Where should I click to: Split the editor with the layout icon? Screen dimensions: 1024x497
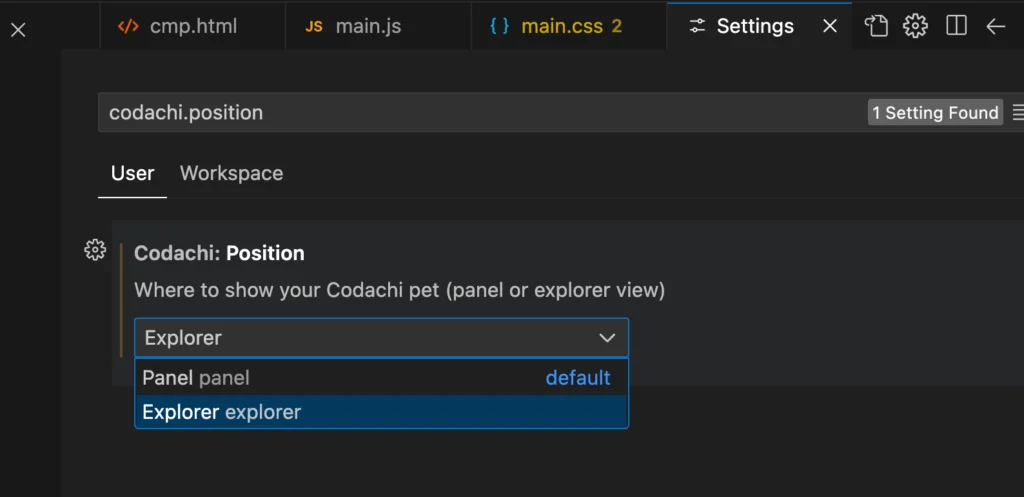(x=956, y=26)
